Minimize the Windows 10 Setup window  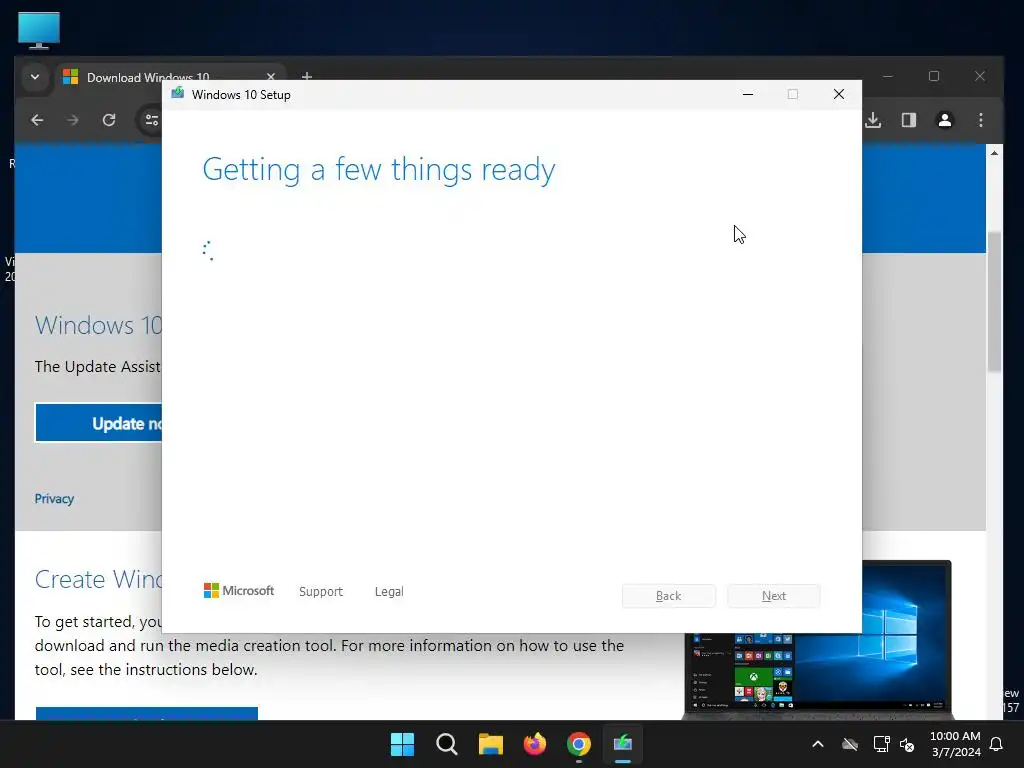(748, 95)
